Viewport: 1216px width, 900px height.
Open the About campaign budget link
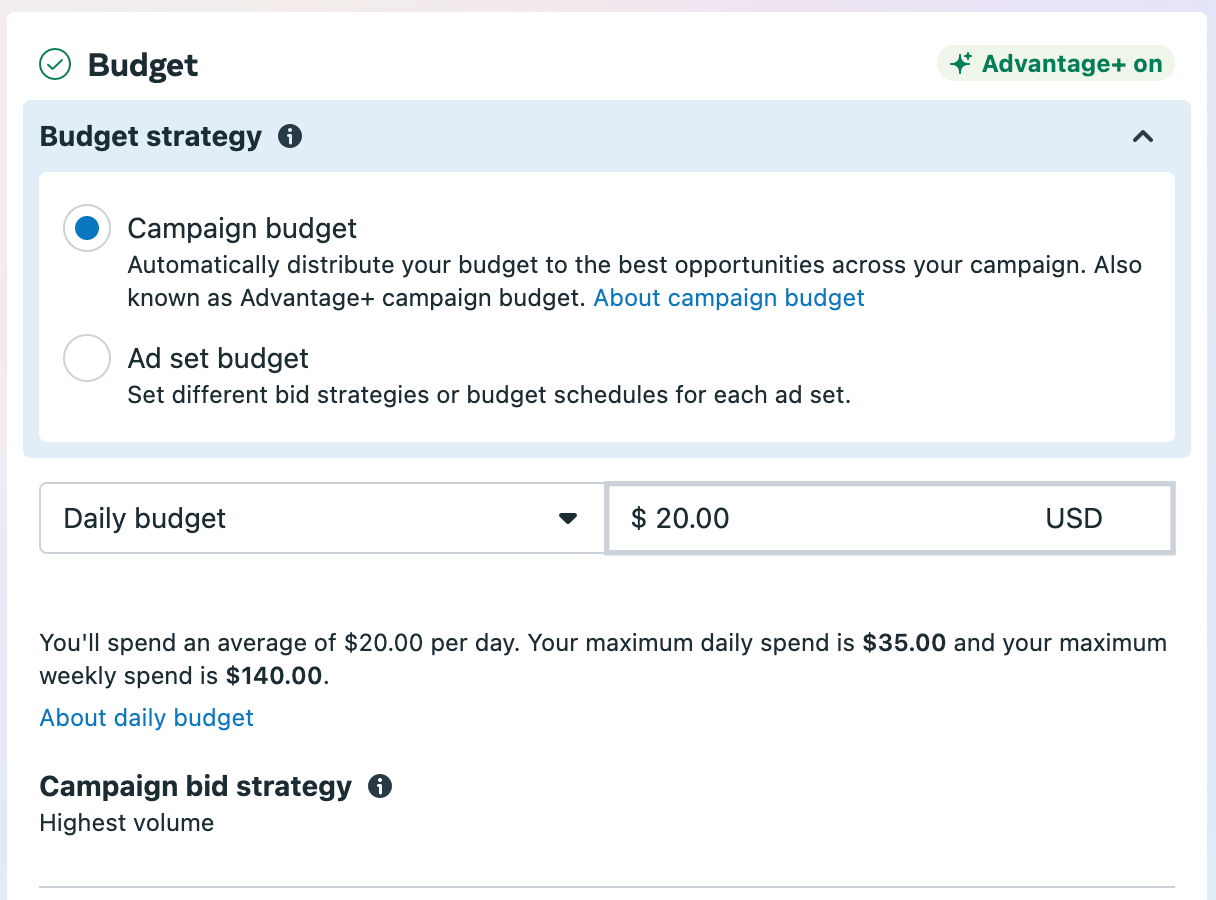(x=729, y=298)
